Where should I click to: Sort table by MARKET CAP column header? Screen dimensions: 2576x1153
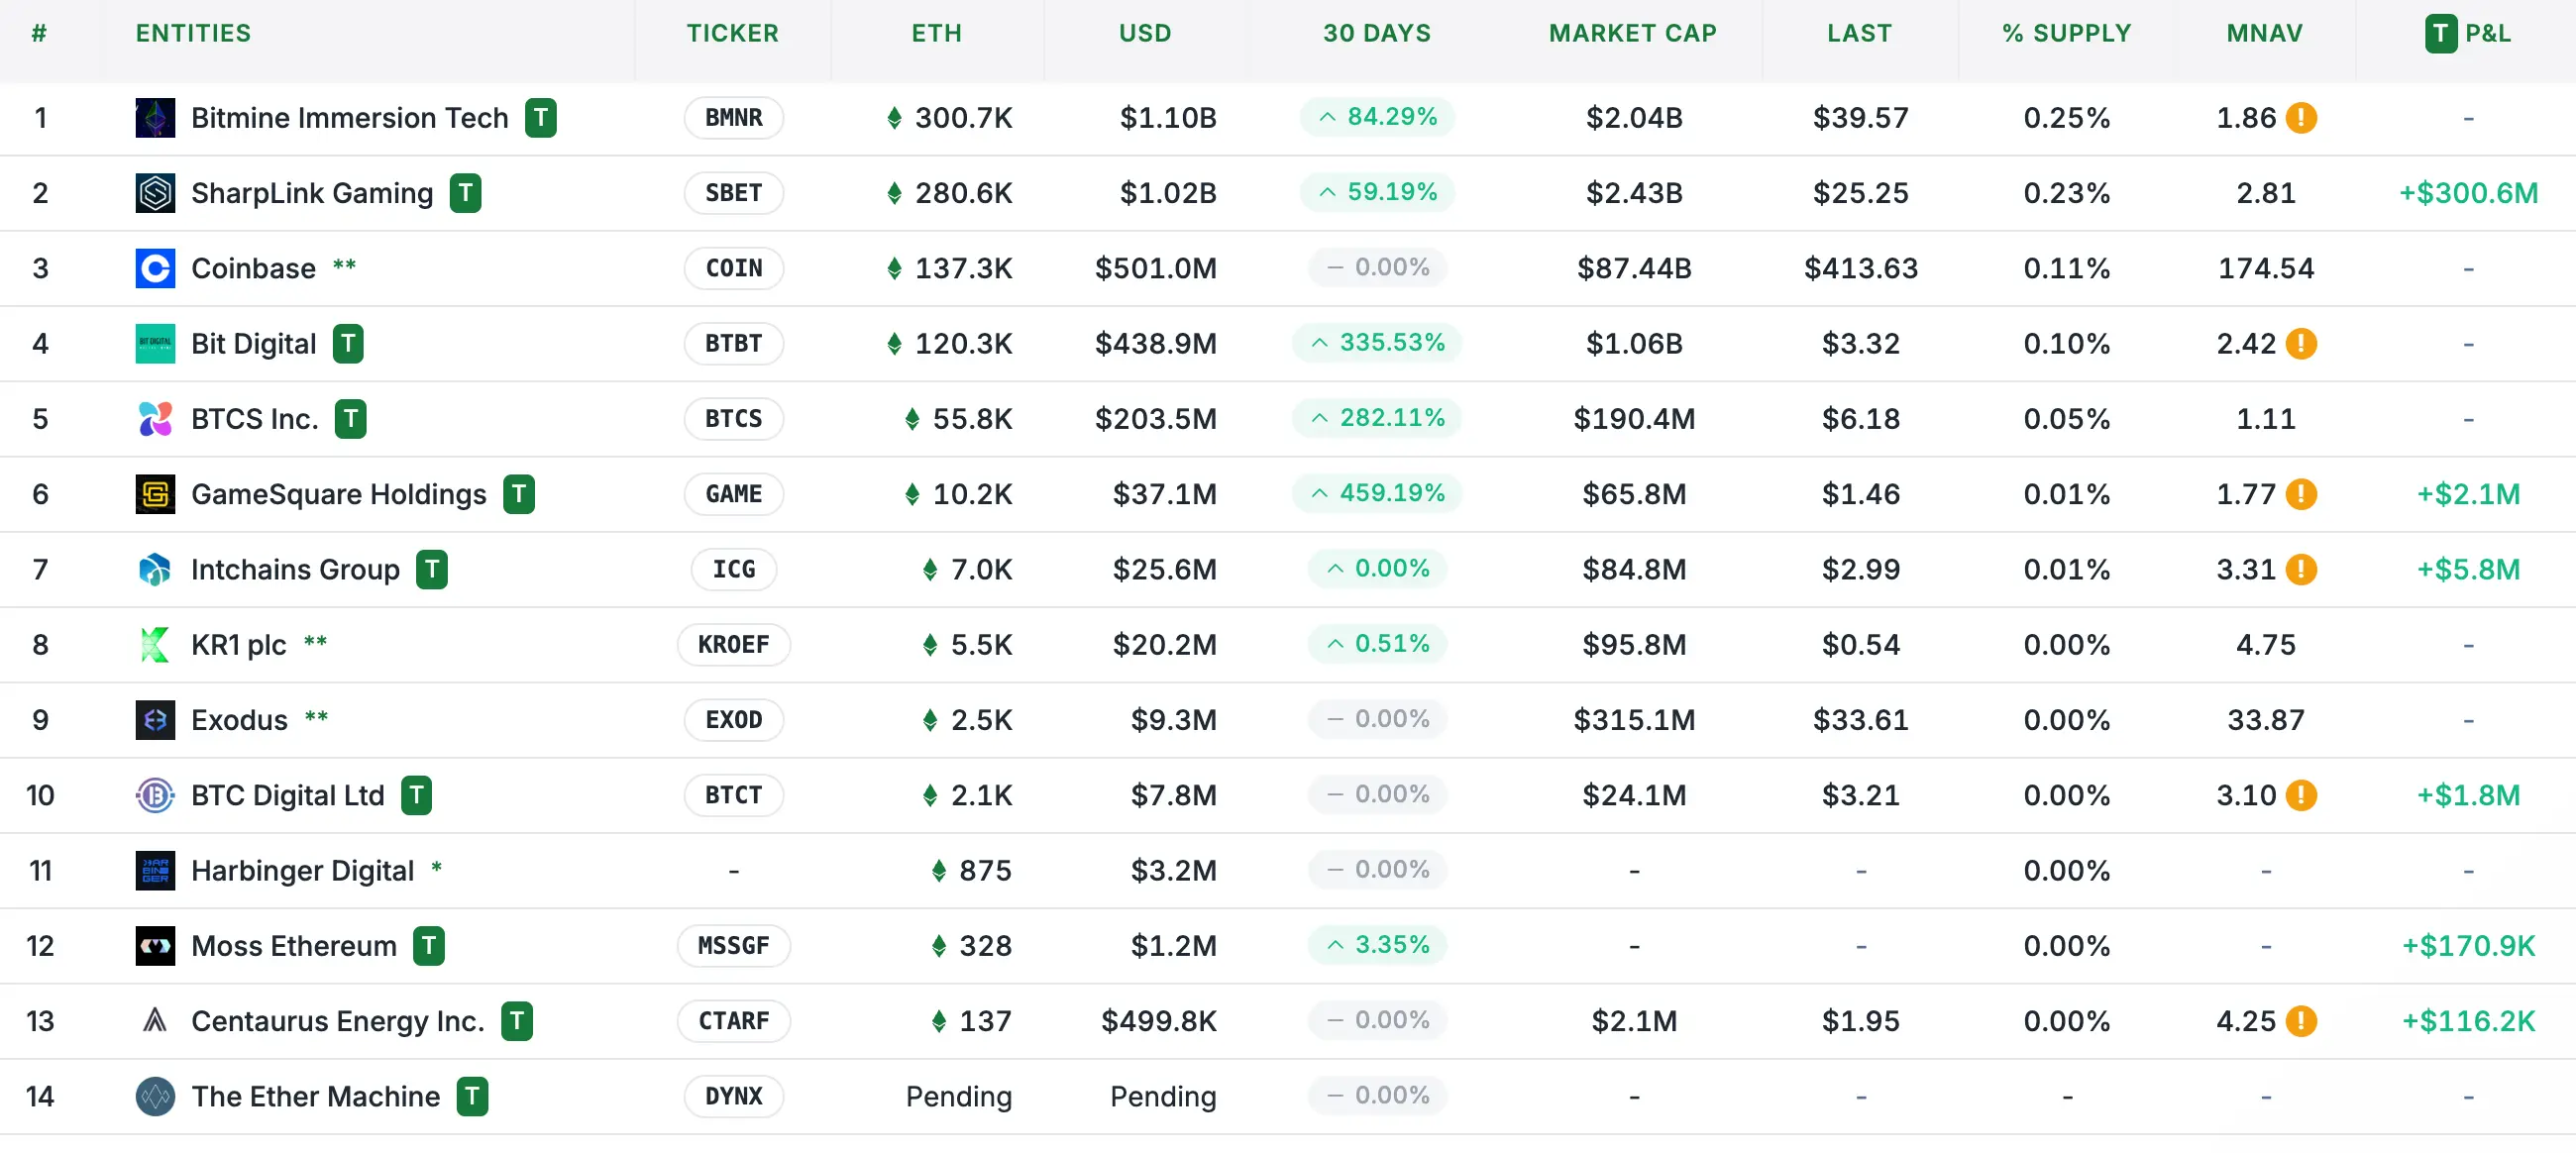click(1632, 33)
